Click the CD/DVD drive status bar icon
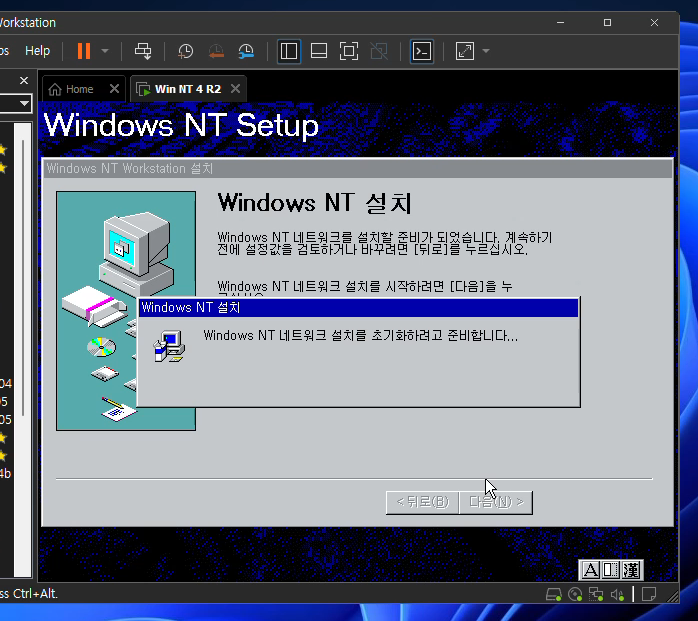 click(x=575, y=595)
